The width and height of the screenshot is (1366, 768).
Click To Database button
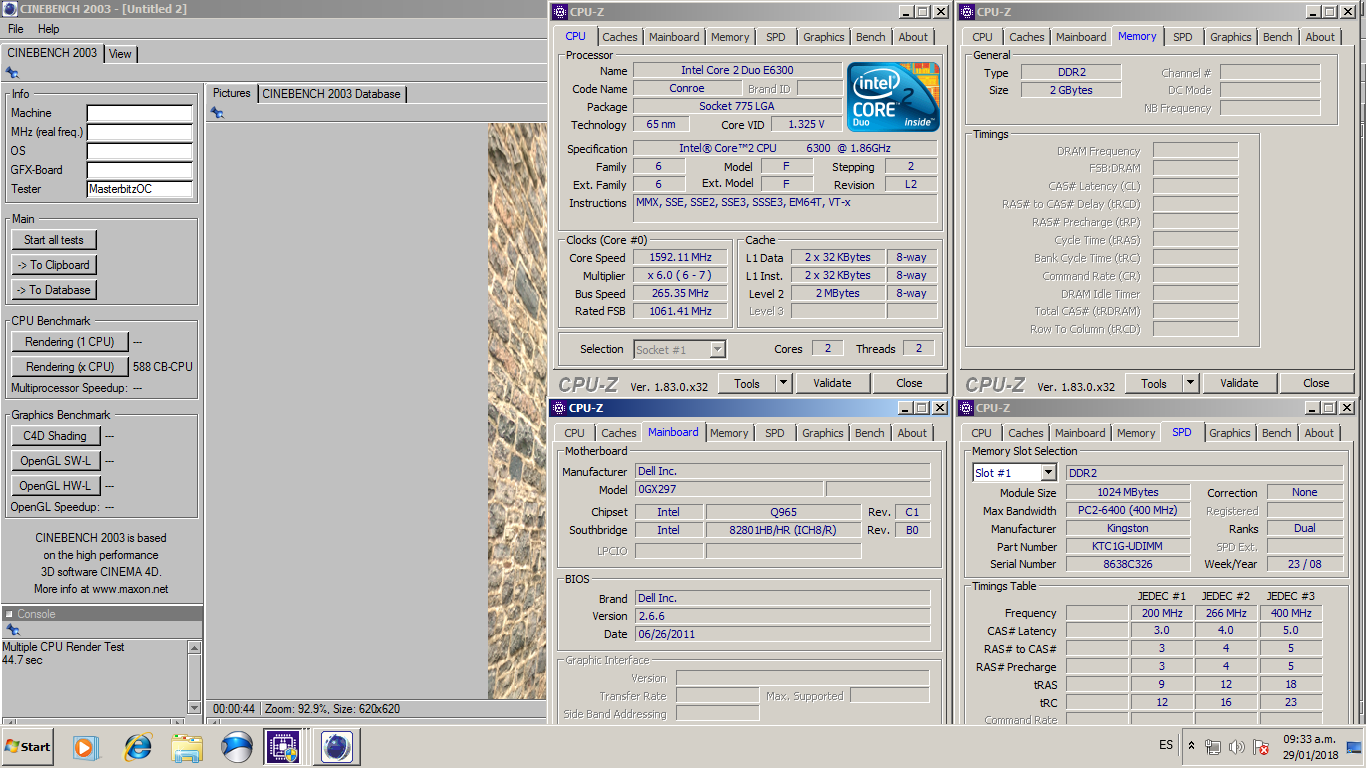54,290
